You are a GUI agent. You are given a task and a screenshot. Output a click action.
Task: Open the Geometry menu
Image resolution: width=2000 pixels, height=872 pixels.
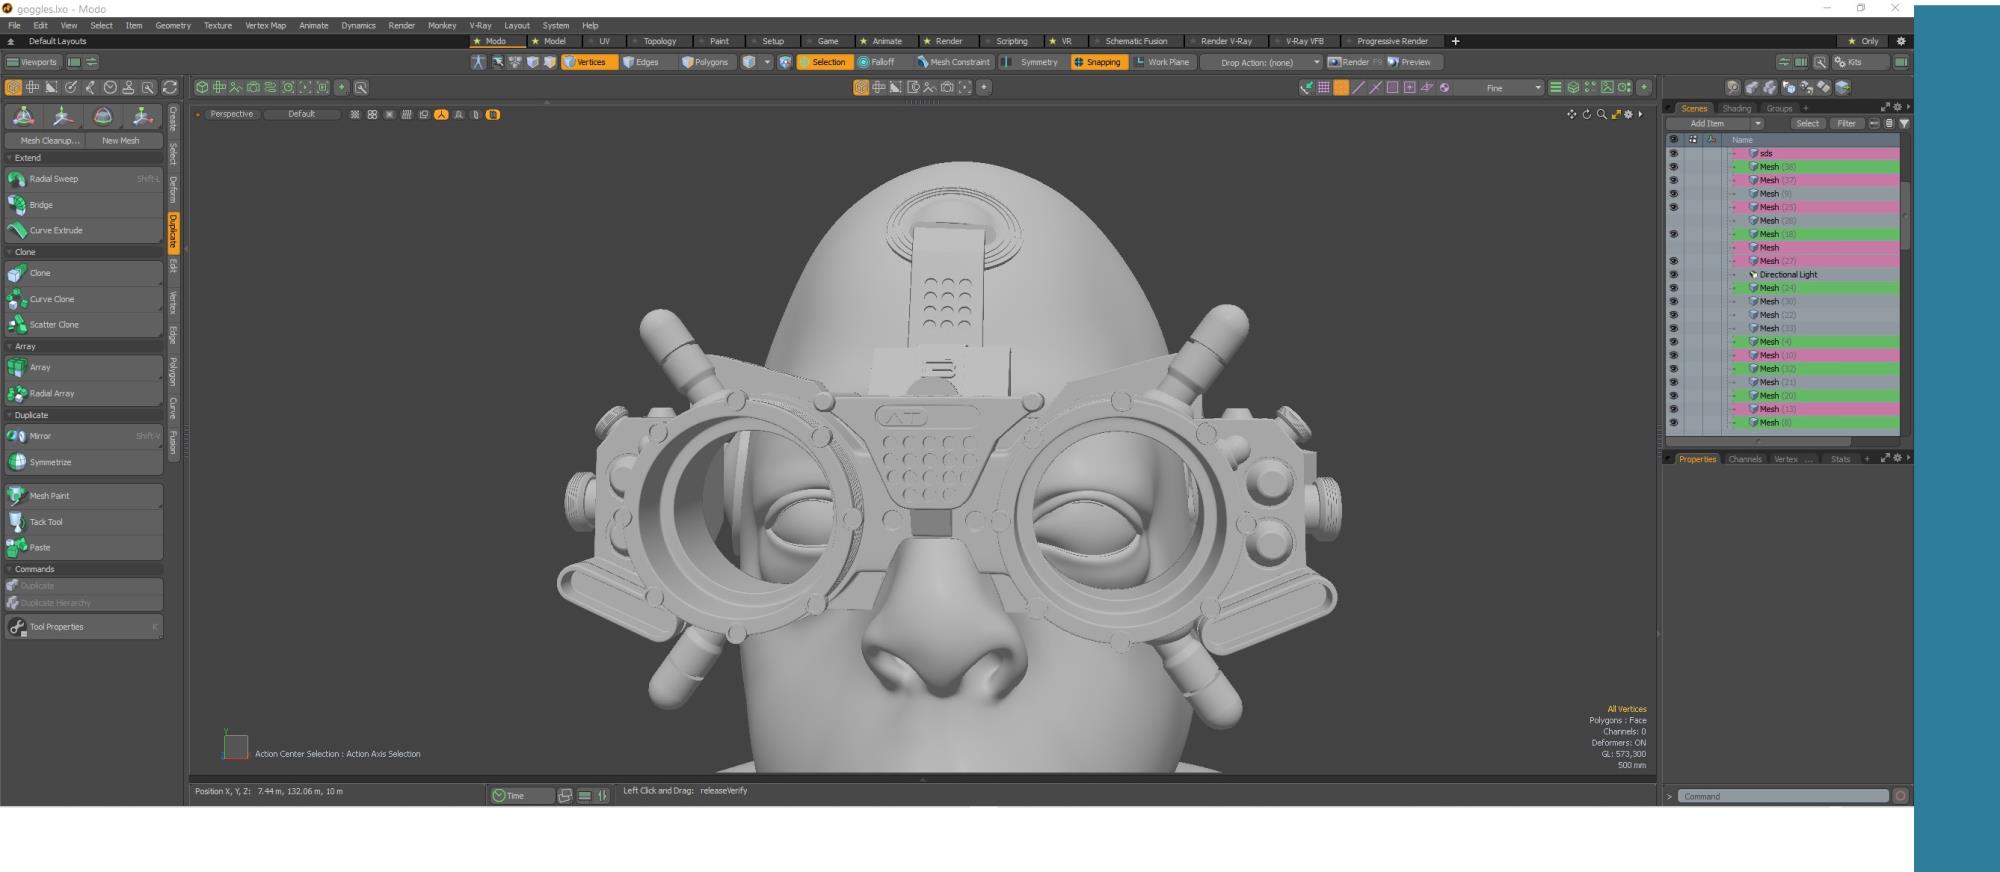pos(173,25)
